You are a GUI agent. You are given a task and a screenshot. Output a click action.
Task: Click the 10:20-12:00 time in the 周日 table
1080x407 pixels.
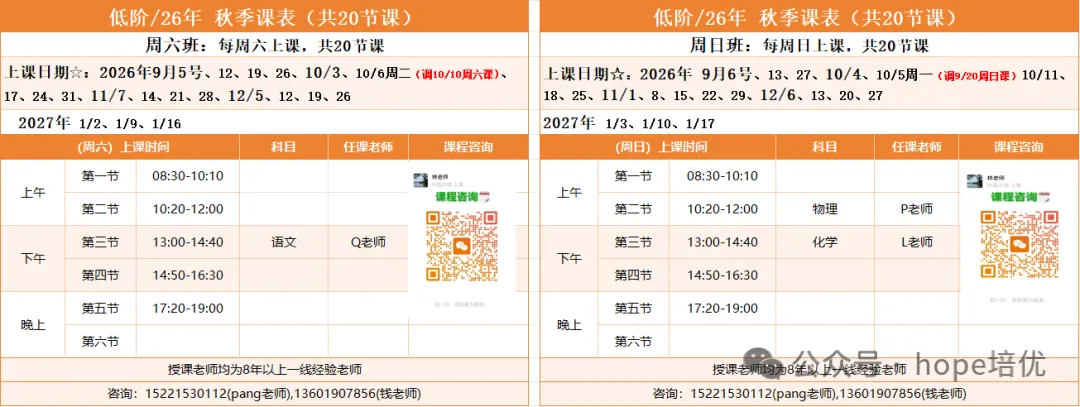pyautogui.click(x=722, y=209)
